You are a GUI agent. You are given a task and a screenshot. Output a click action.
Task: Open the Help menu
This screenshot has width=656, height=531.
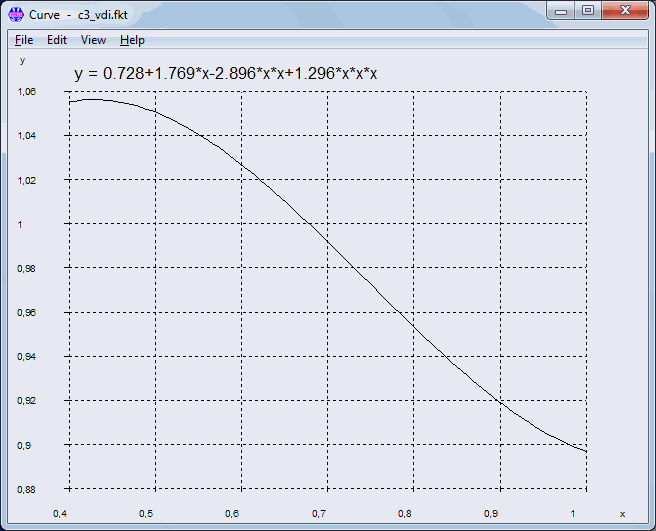coord(132,40)
